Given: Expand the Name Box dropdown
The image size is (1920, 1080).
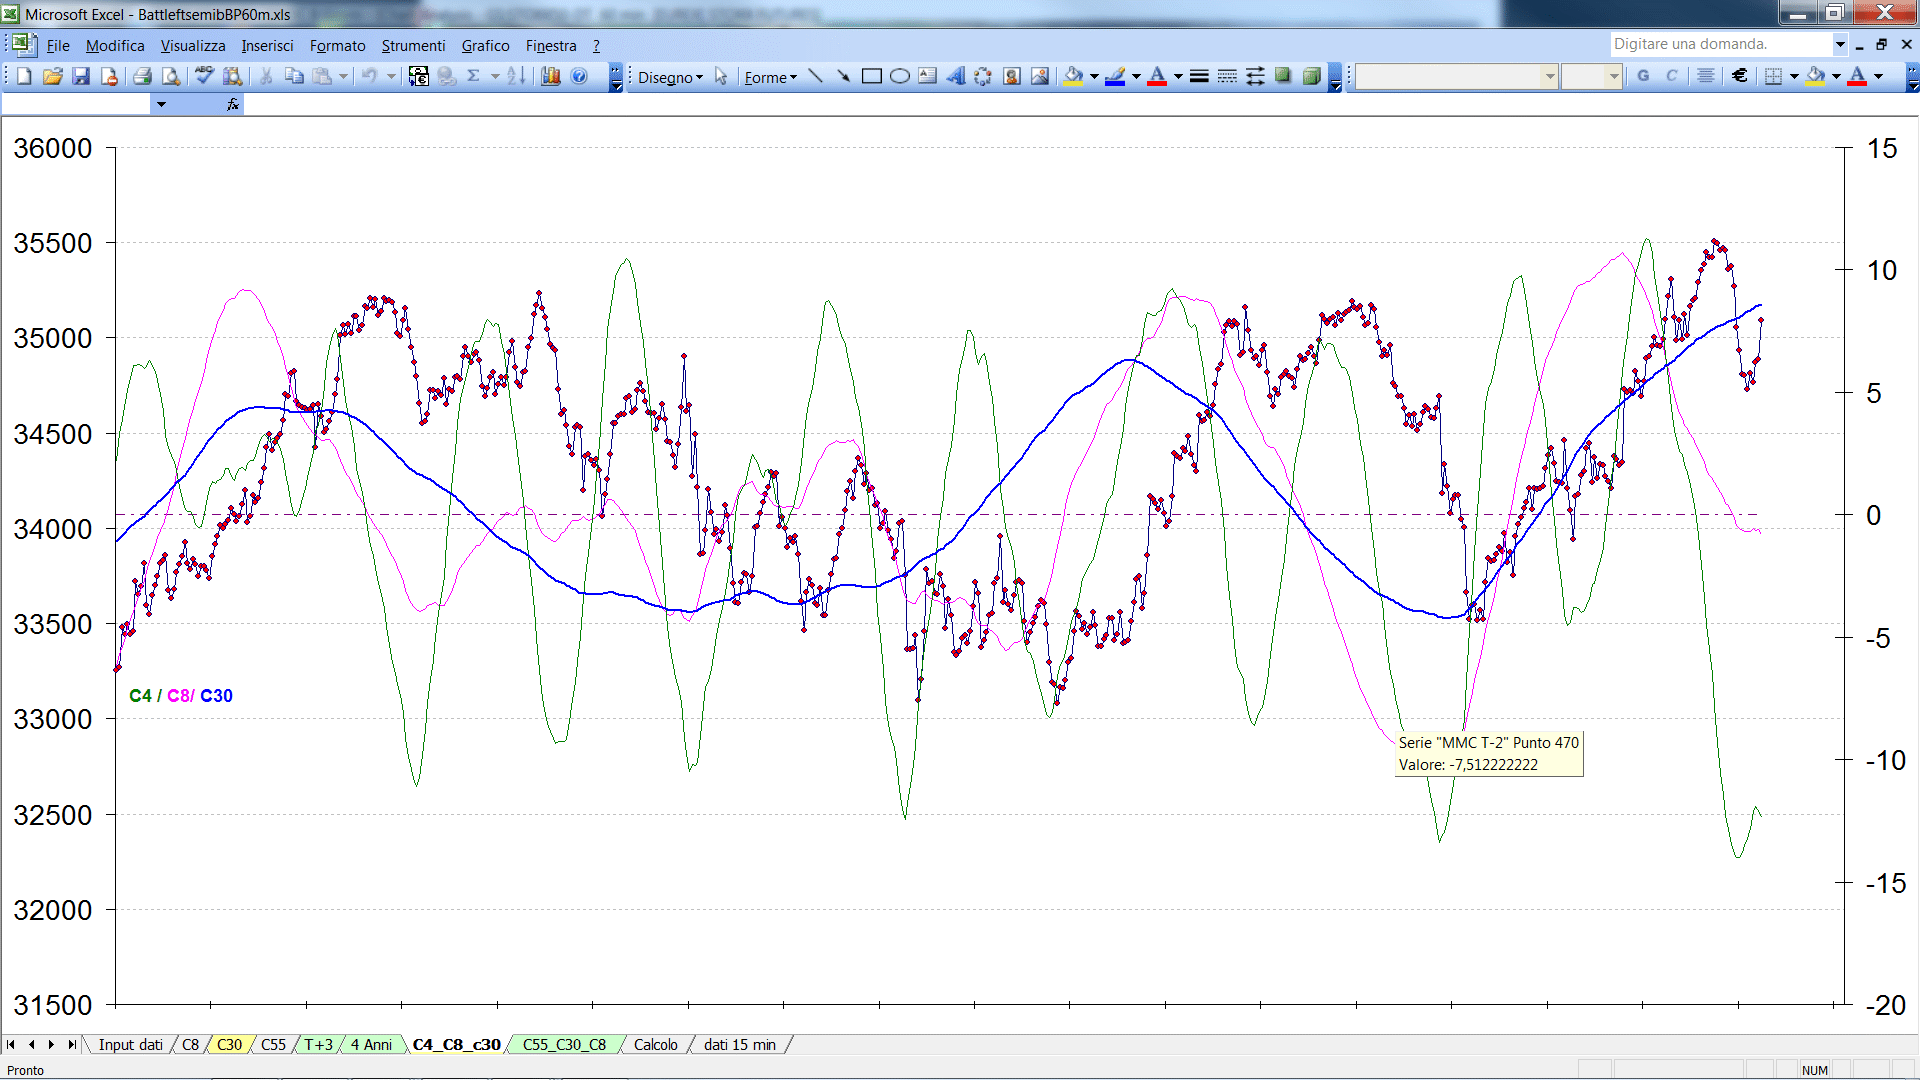Looking at the screenshot, I should tap(161, 104).
